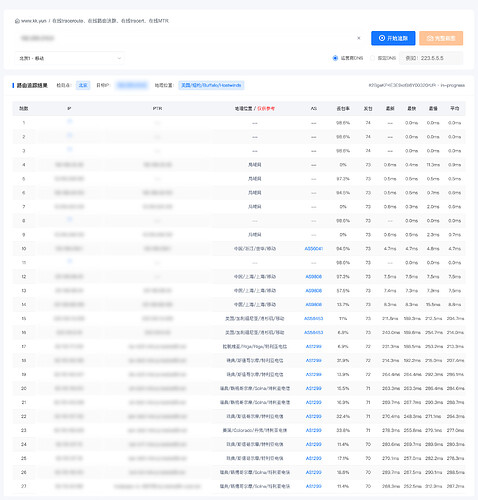Click the Colorado location cell in hop 23
This screenshot has height=500, width=478.
255,430
